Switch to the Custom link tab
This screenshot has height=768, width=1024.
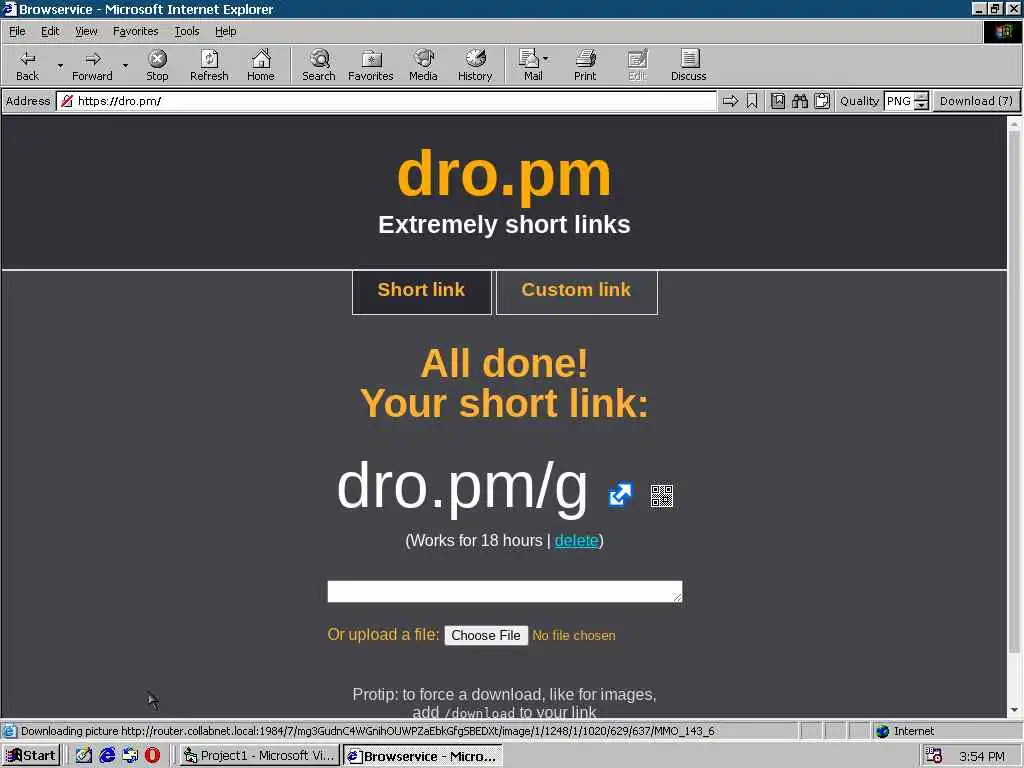576,291
